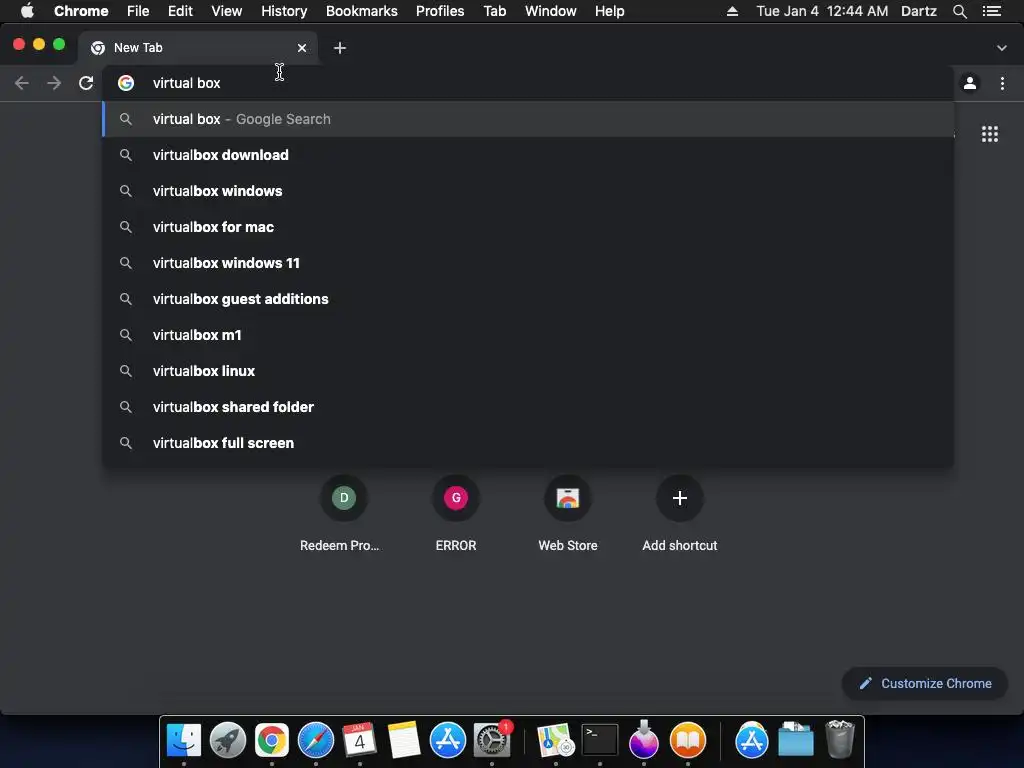Open the Google apps grid
The width and height of the screenshot is (1024, 768).
tap(990, 134)
